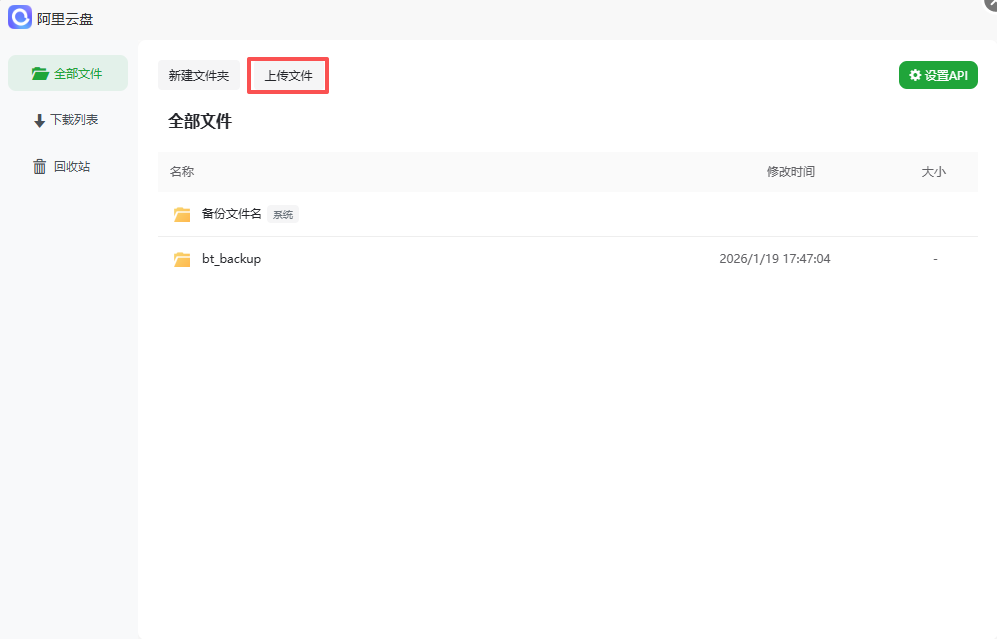This screenshot has width=997, height=639.
Task: Click the 修改时间 column header
Action: (x=793, y=171)
